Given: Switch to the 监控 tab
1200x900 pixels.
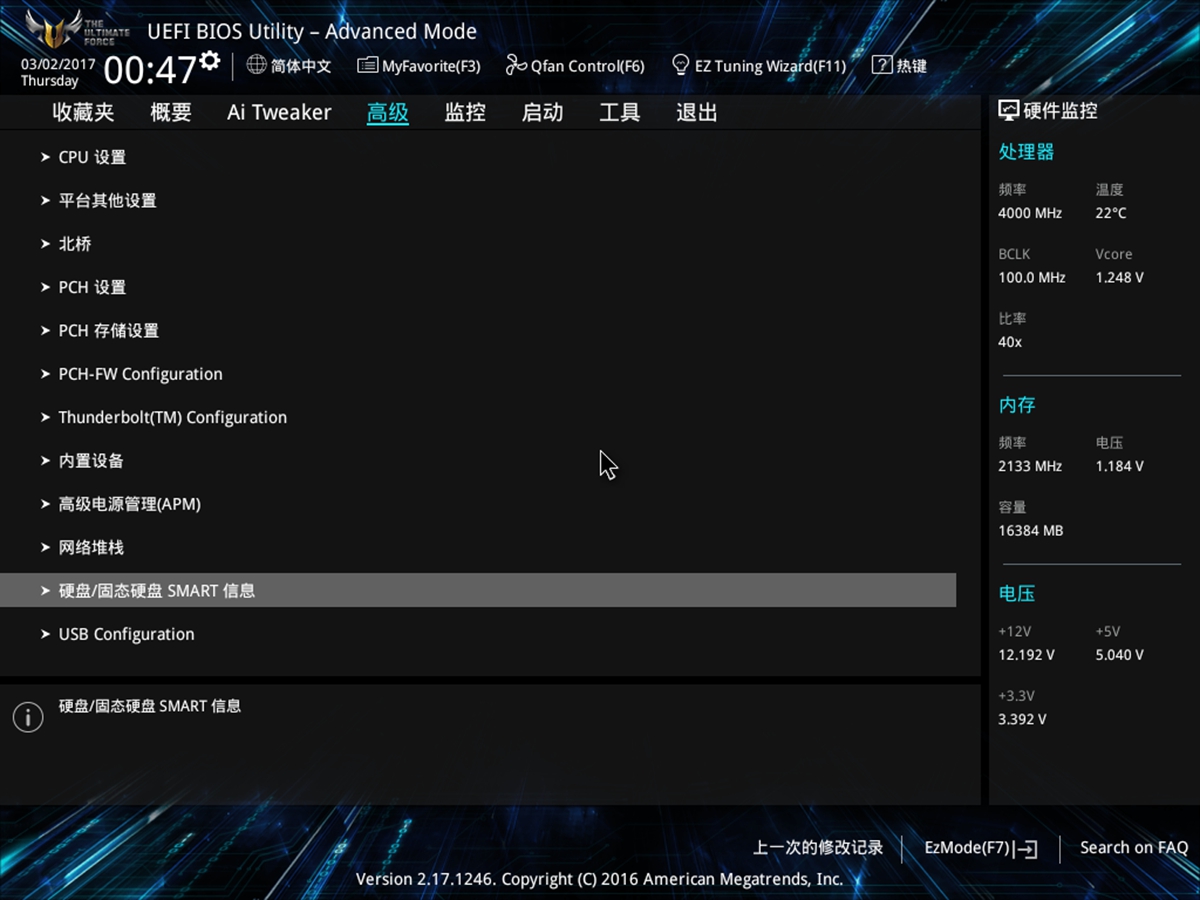Looking at the screenshot, I should point(465,113).
